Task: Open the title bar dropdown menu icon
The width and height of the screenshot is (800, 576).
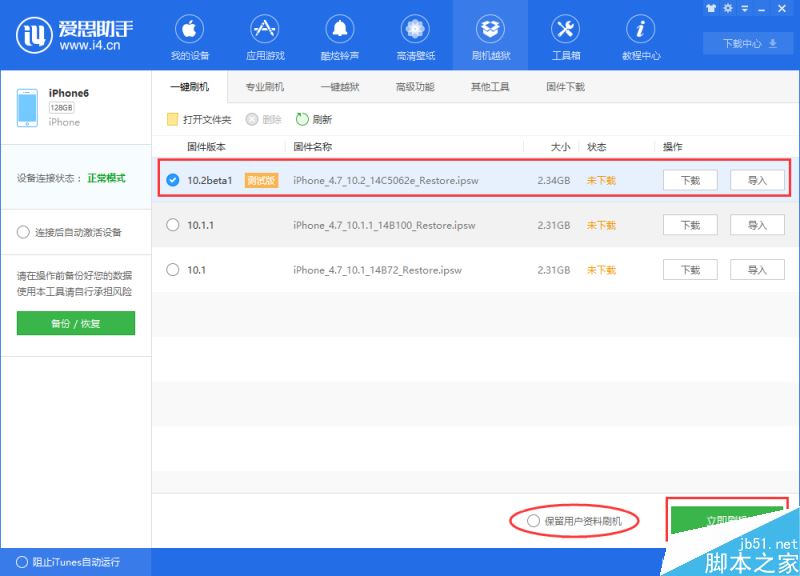Action: pos(745,9)
